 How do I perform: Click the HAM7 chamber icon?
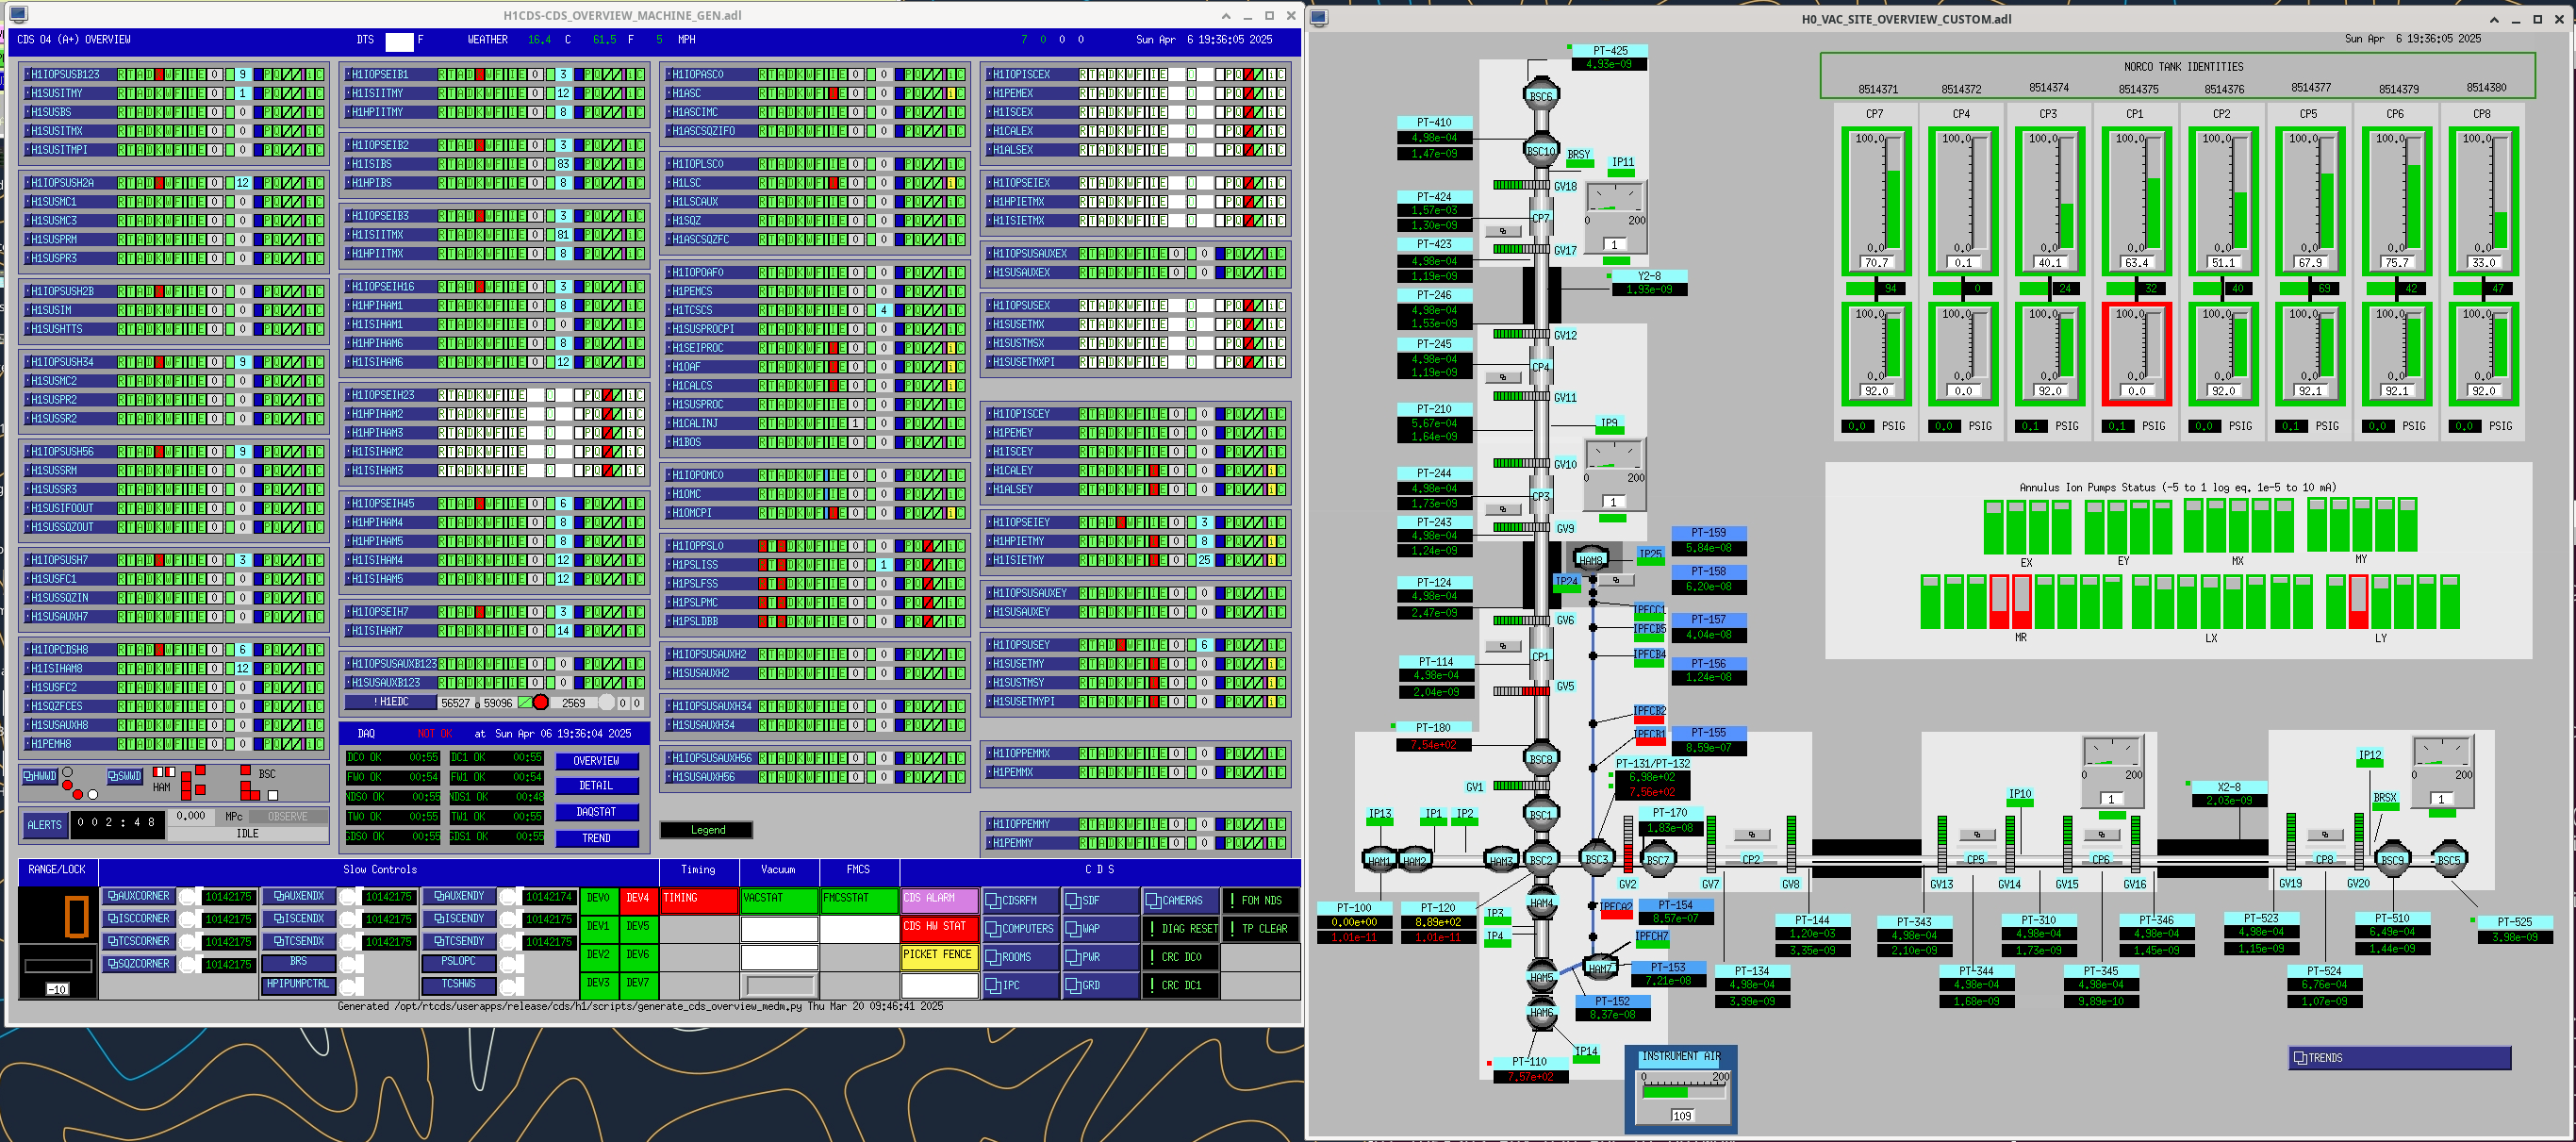point(1600,967)
